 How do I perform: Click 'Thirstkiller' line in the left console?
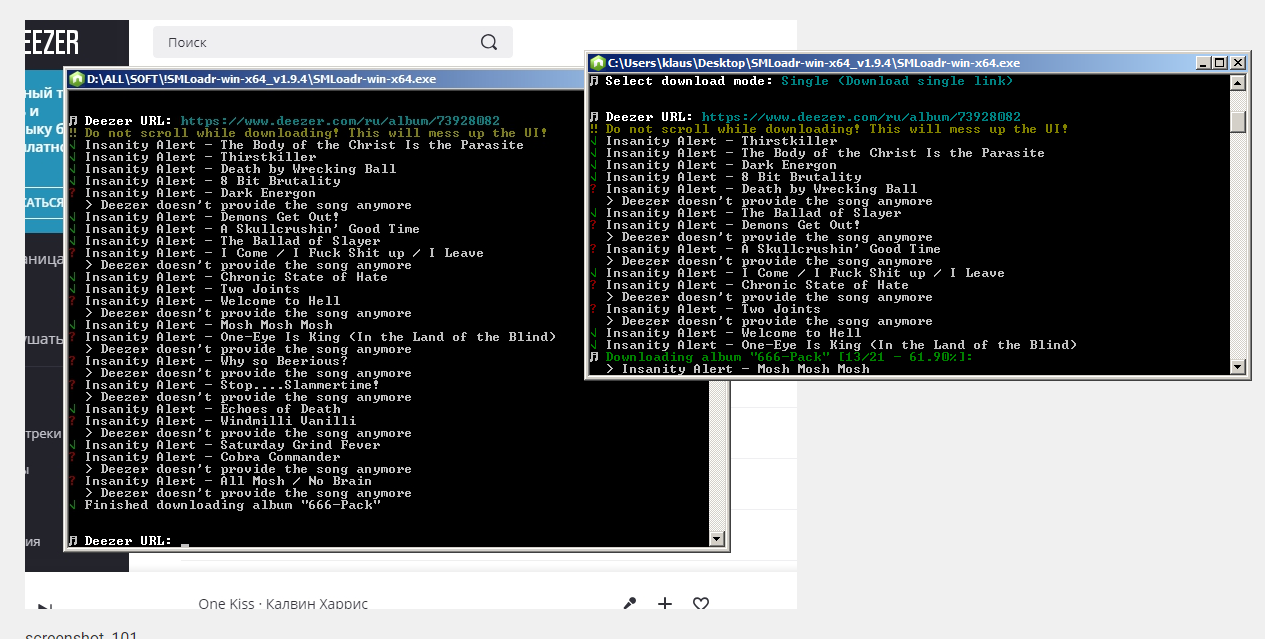tap(200, 157)
